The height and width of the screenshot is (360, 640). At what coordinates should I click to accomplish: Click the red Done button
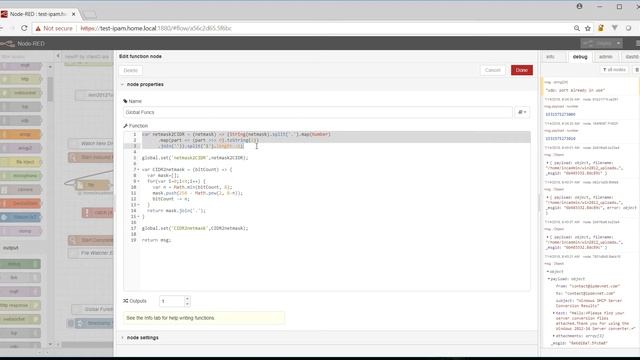522,70
